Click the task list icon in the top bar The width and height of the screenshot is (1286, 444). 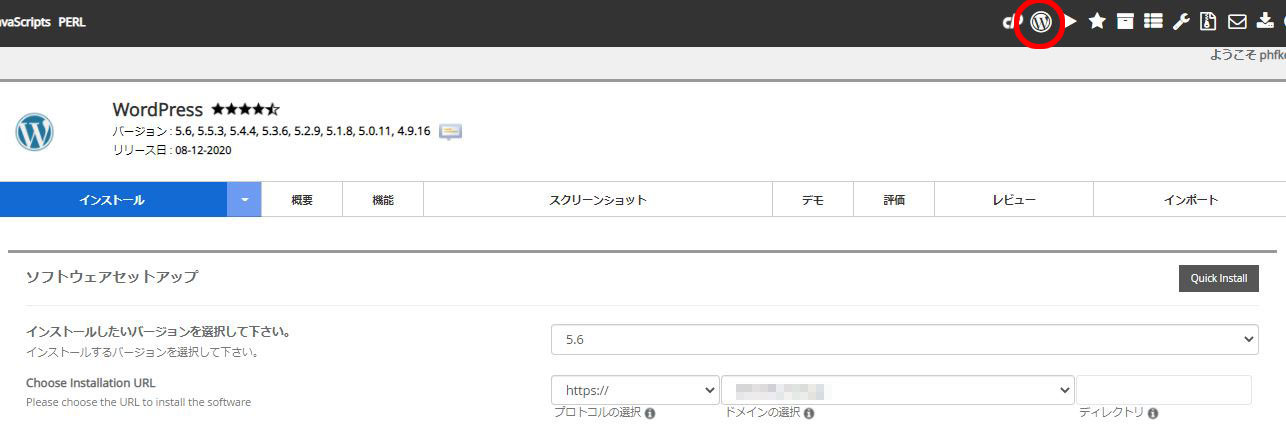[1153, 21]
